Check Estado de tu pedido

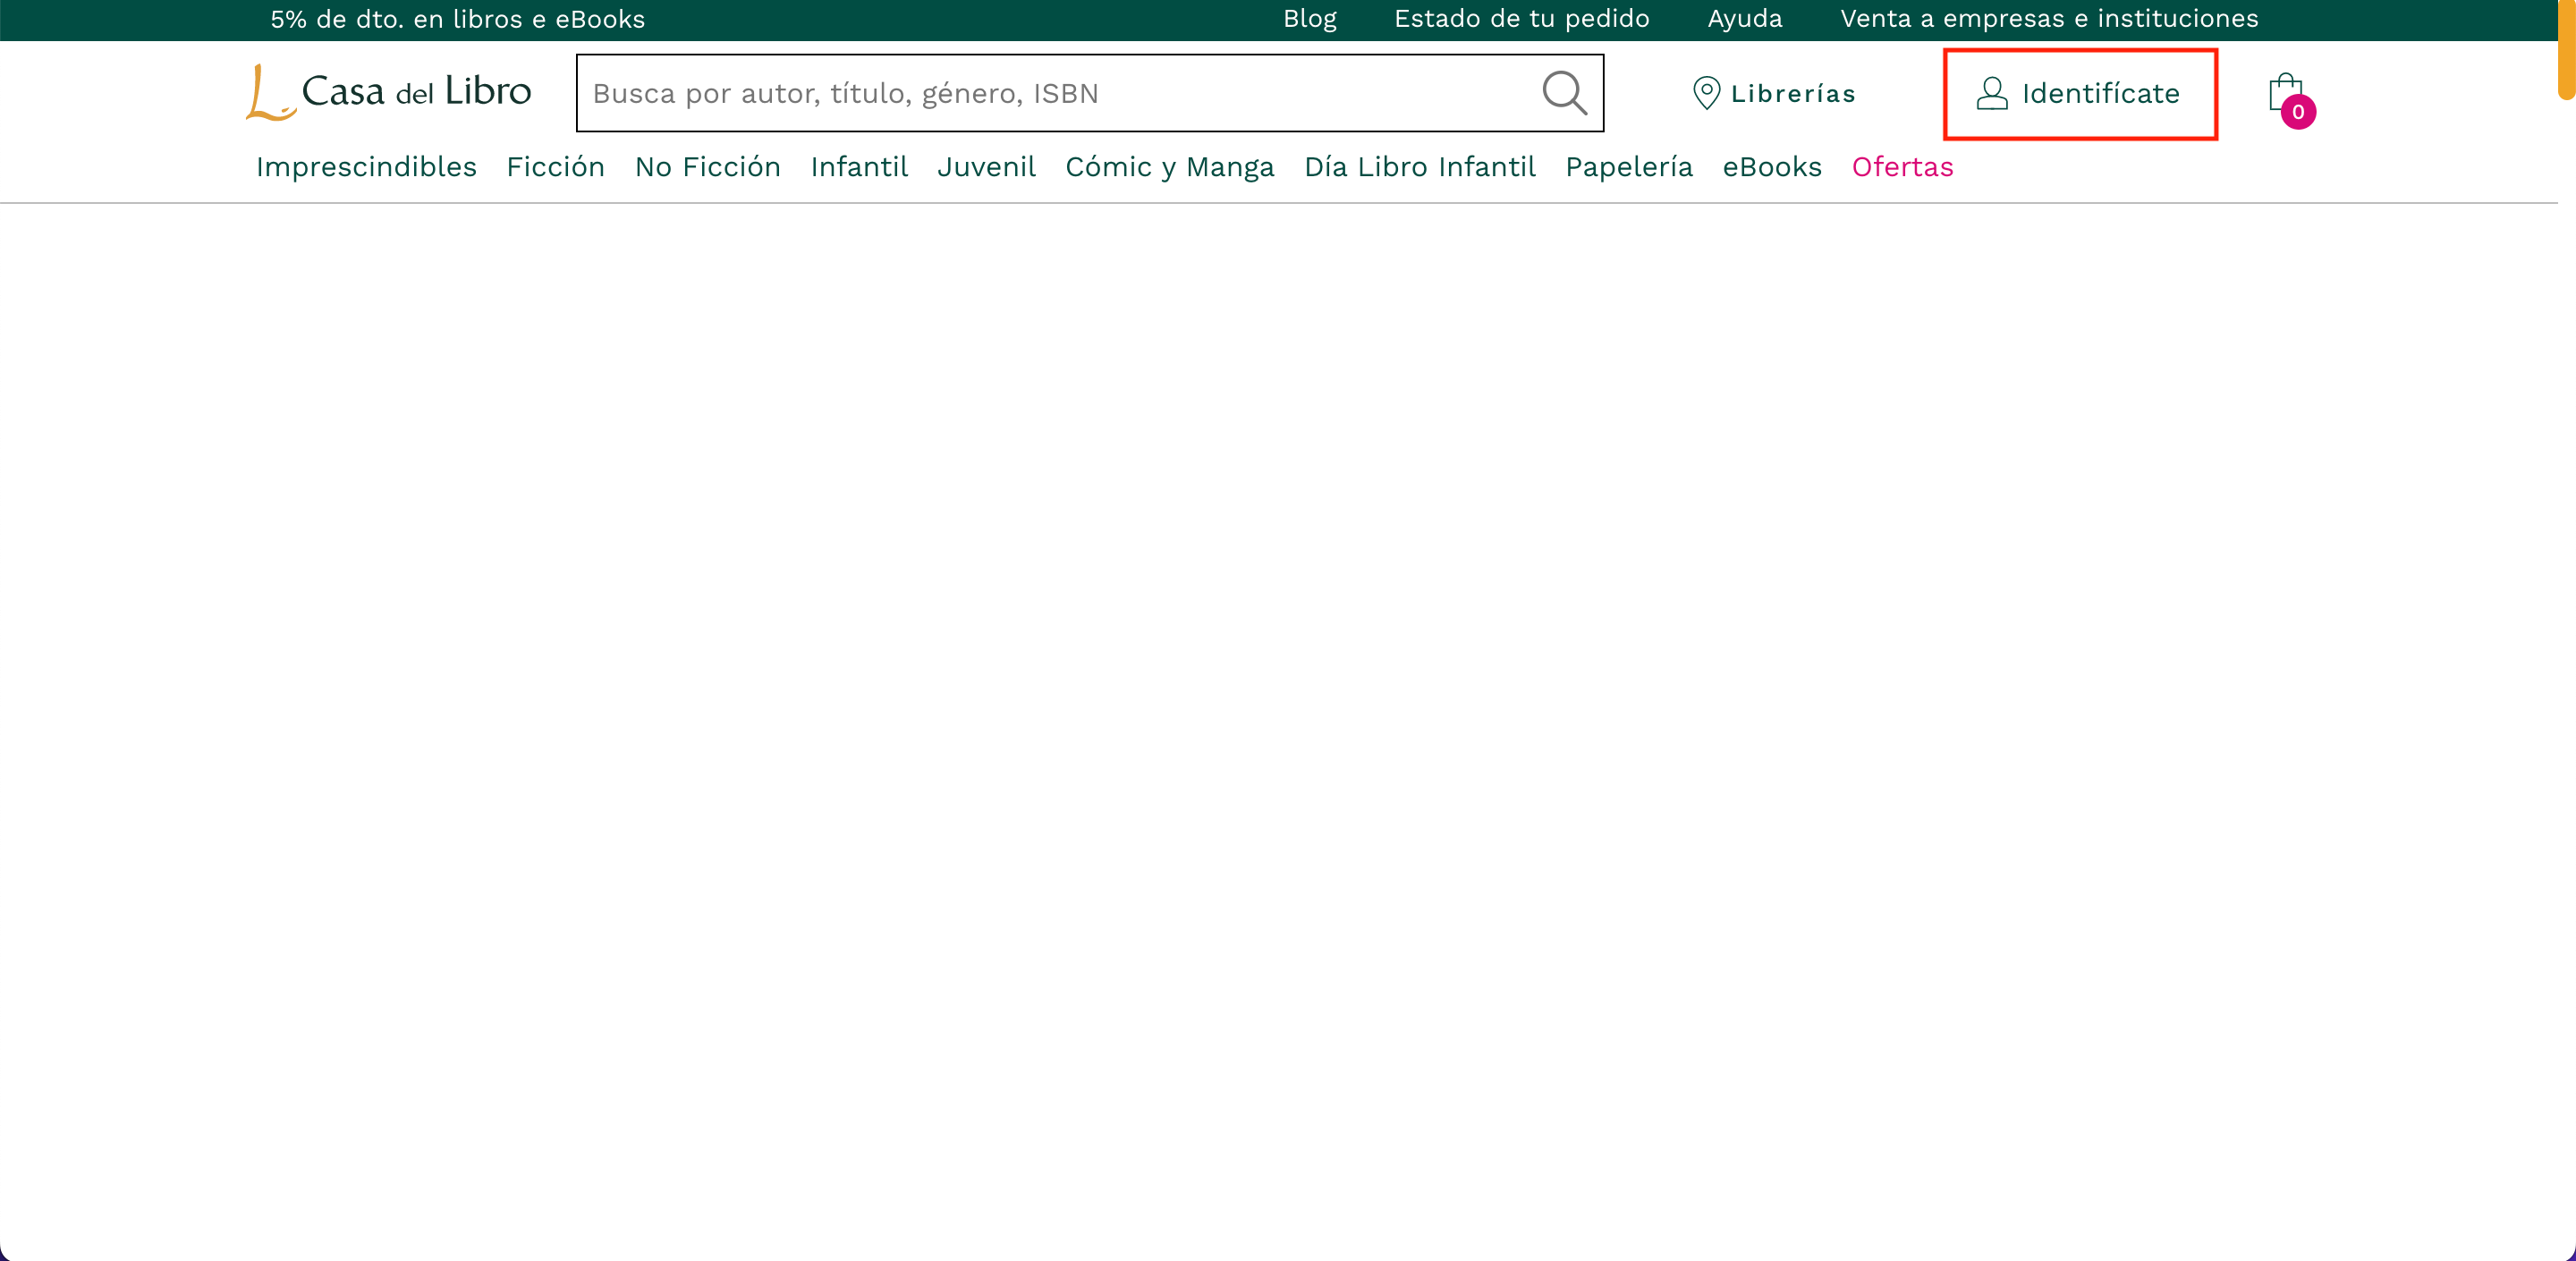click(1522, 19)
